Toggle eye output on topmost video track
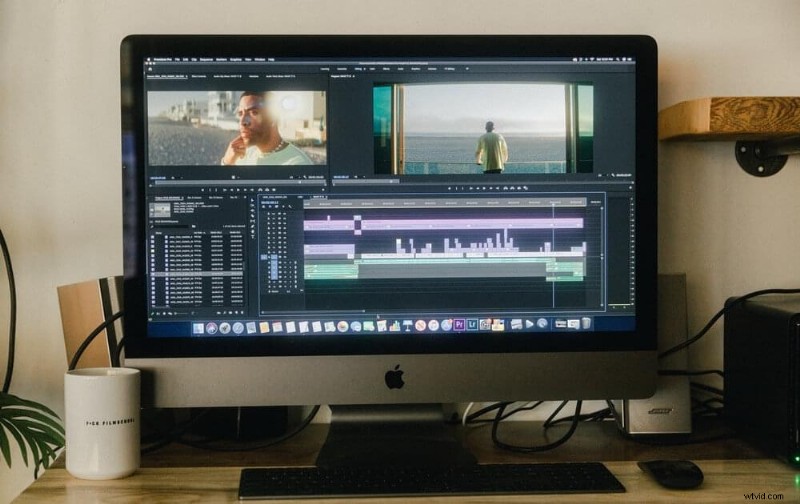The width and height of the screenshot is (800, 504). pyautogui.click(x=284, y=214)
